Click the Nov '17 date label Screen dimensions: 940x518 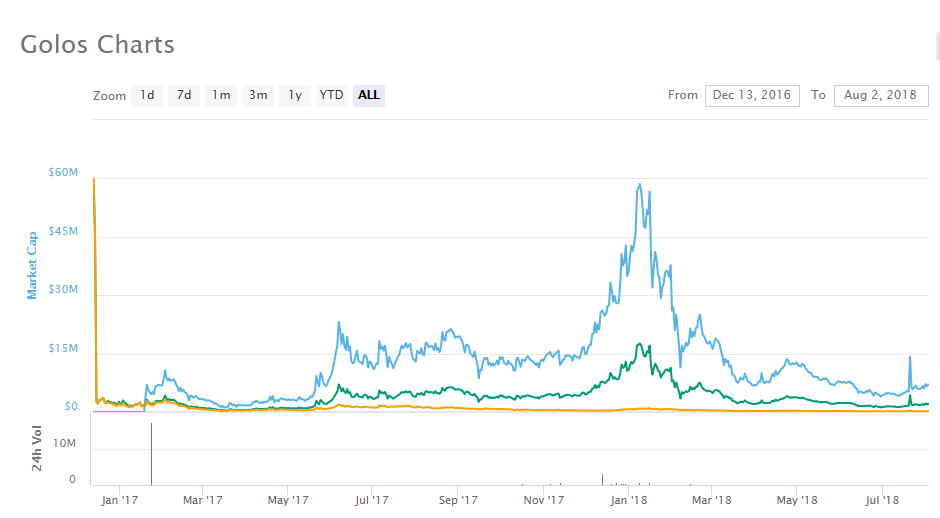[x=544, y=500]
